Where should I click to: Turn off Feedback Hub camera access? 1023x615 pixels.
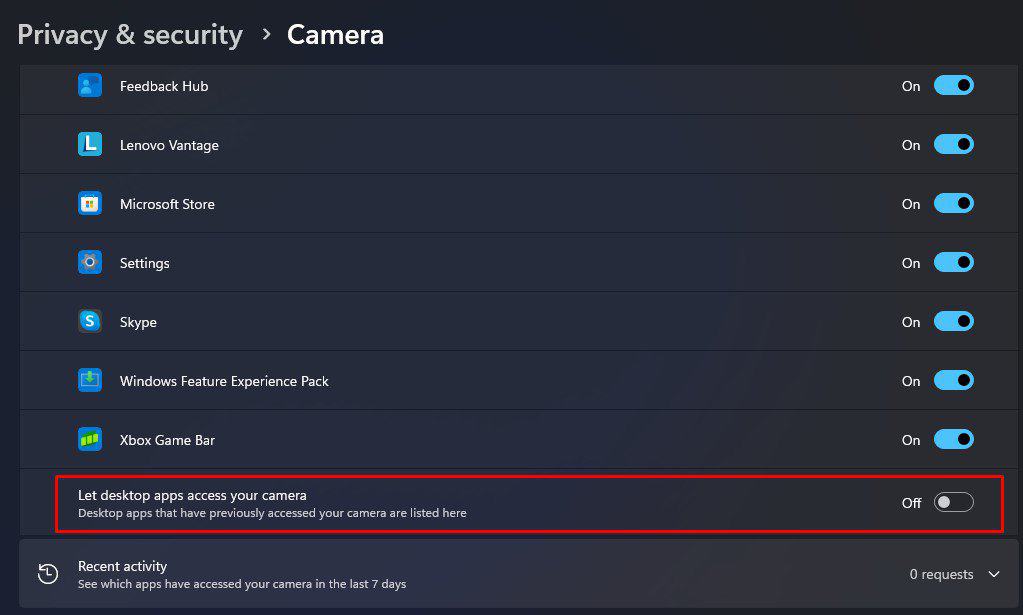click(953, 86)
